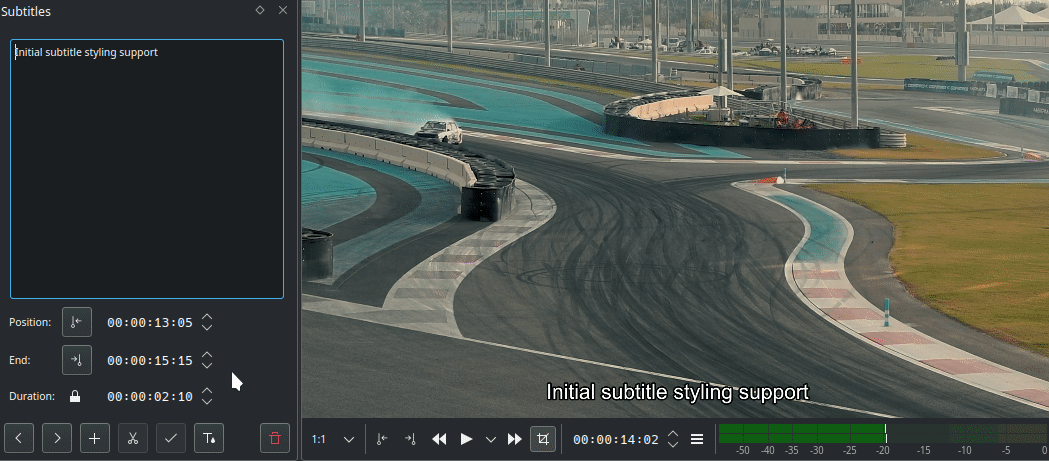Toggle the crop zone button in monitor
This screenshot has height=461, width=1049.
[543, 439]
